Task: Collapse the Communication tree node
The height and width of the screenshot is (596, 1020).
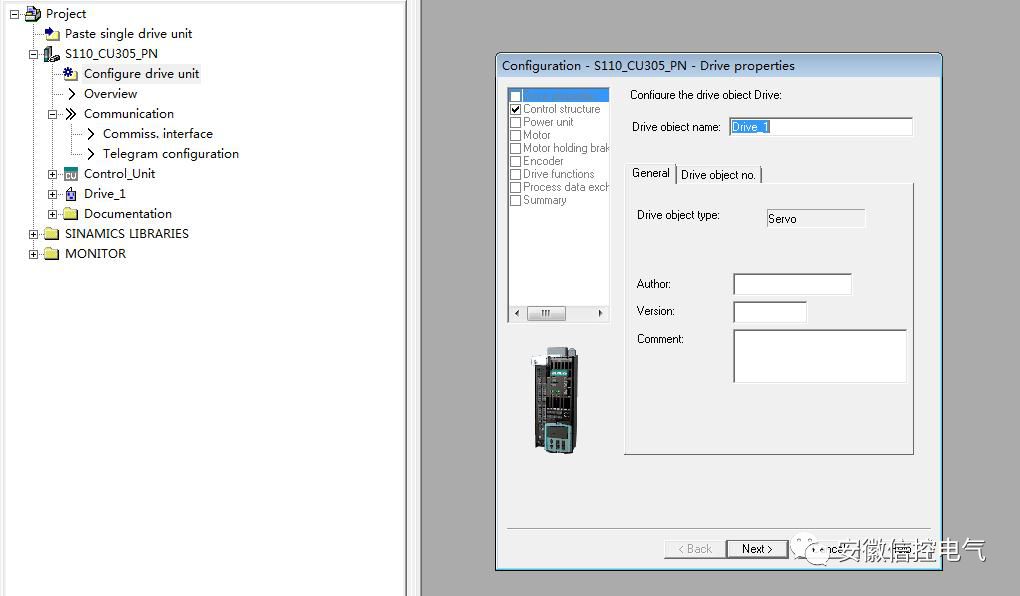Action: click(x=52, y=114)
